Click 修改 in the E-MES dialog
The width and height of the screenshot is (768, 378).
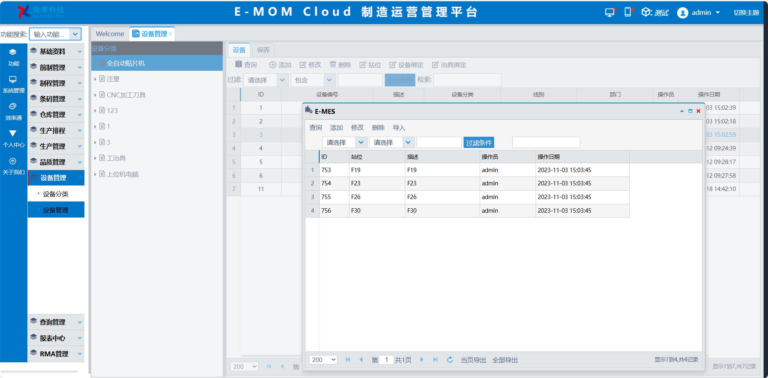pyautogui.click(x=358, y=128)
